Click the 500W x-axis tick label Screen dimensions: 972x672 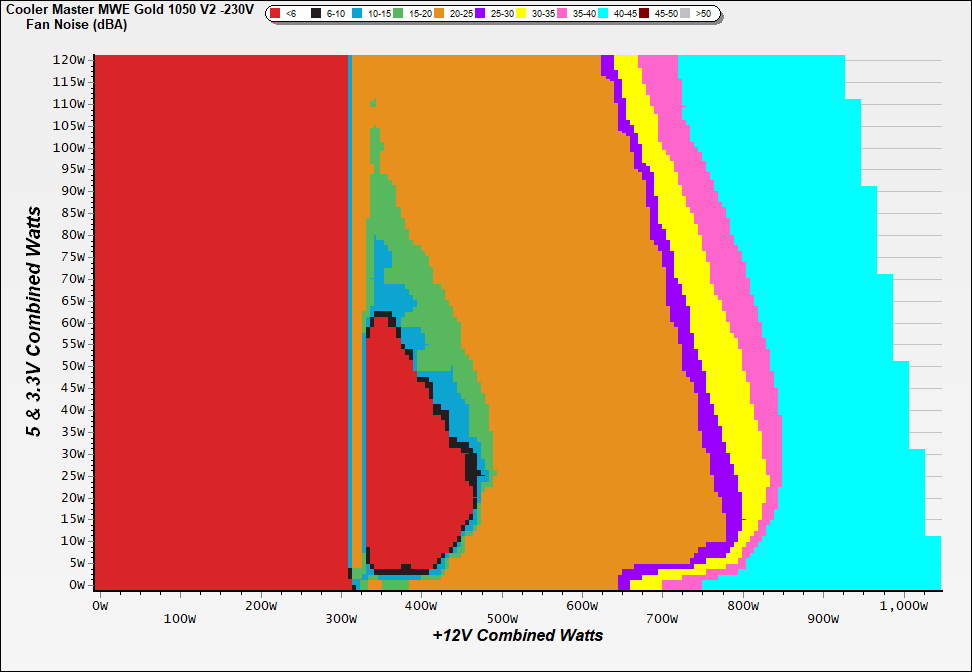[x=501, y=605]
